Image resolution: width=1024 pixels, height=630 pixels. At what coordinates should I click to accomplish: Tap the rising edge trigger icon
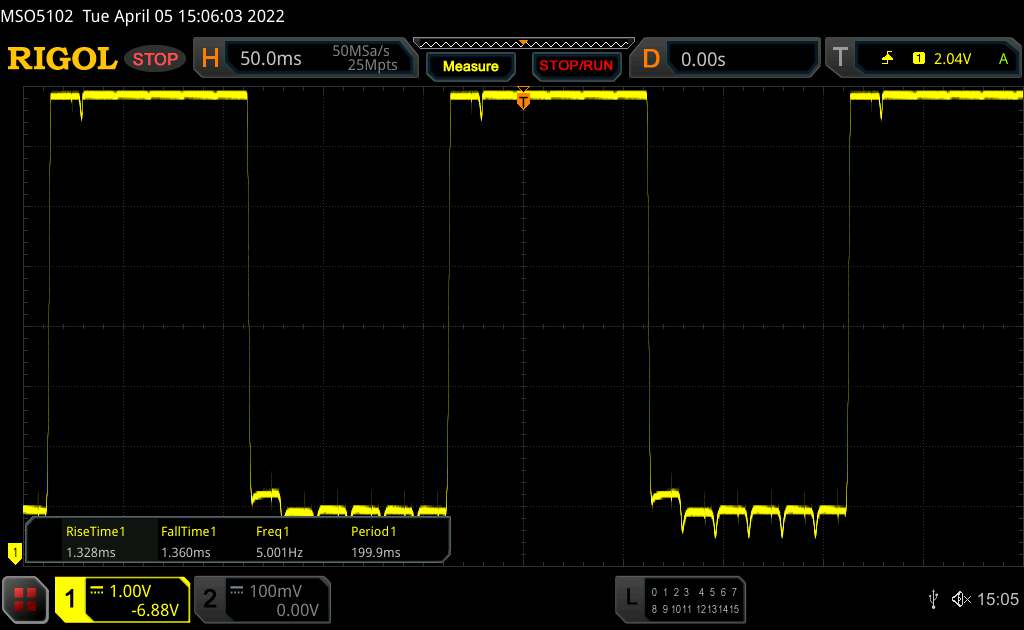coord(887,59)
